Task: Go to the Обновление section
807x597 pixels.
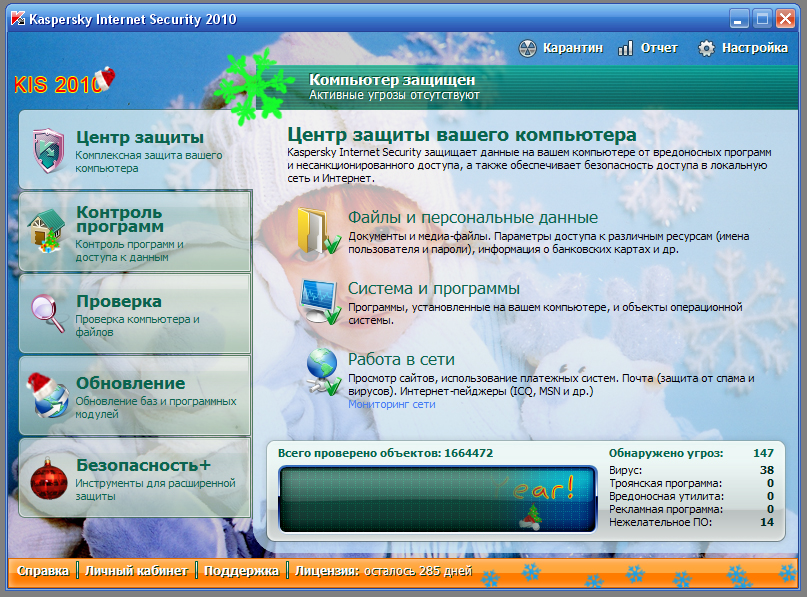Action: click(135, 396)
